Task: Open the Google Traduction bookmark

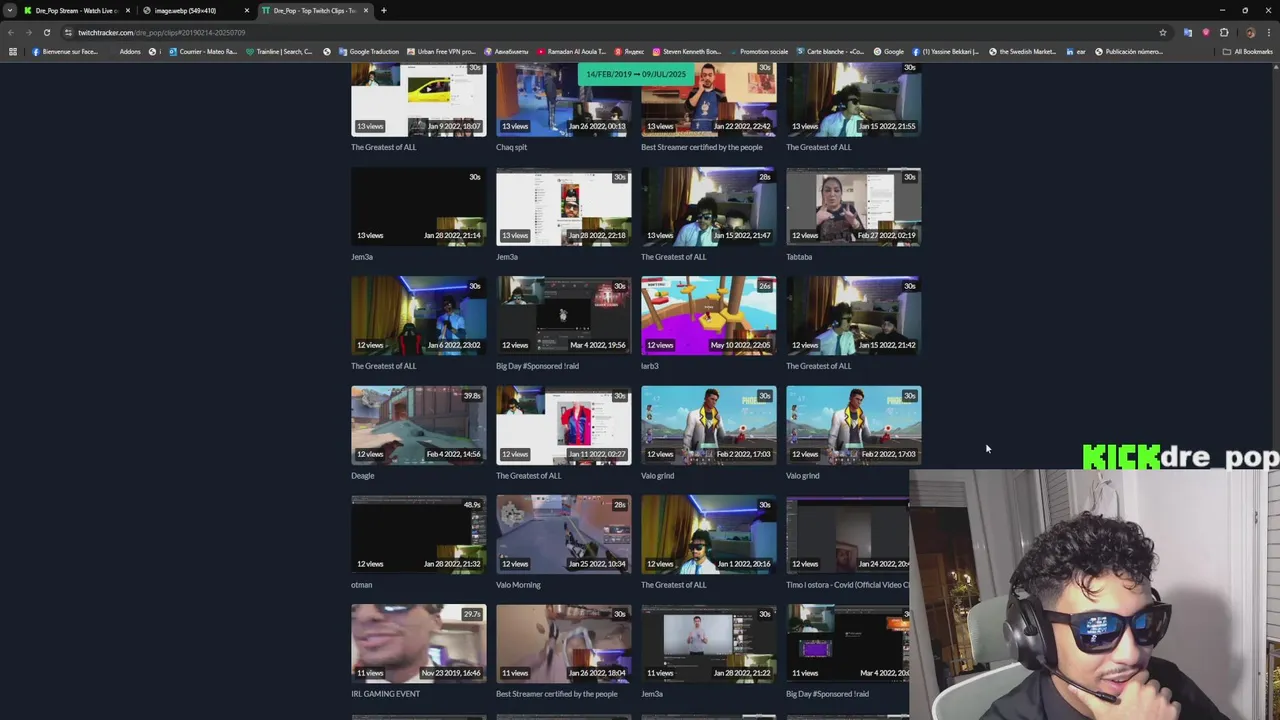Action: coord(368,51)
